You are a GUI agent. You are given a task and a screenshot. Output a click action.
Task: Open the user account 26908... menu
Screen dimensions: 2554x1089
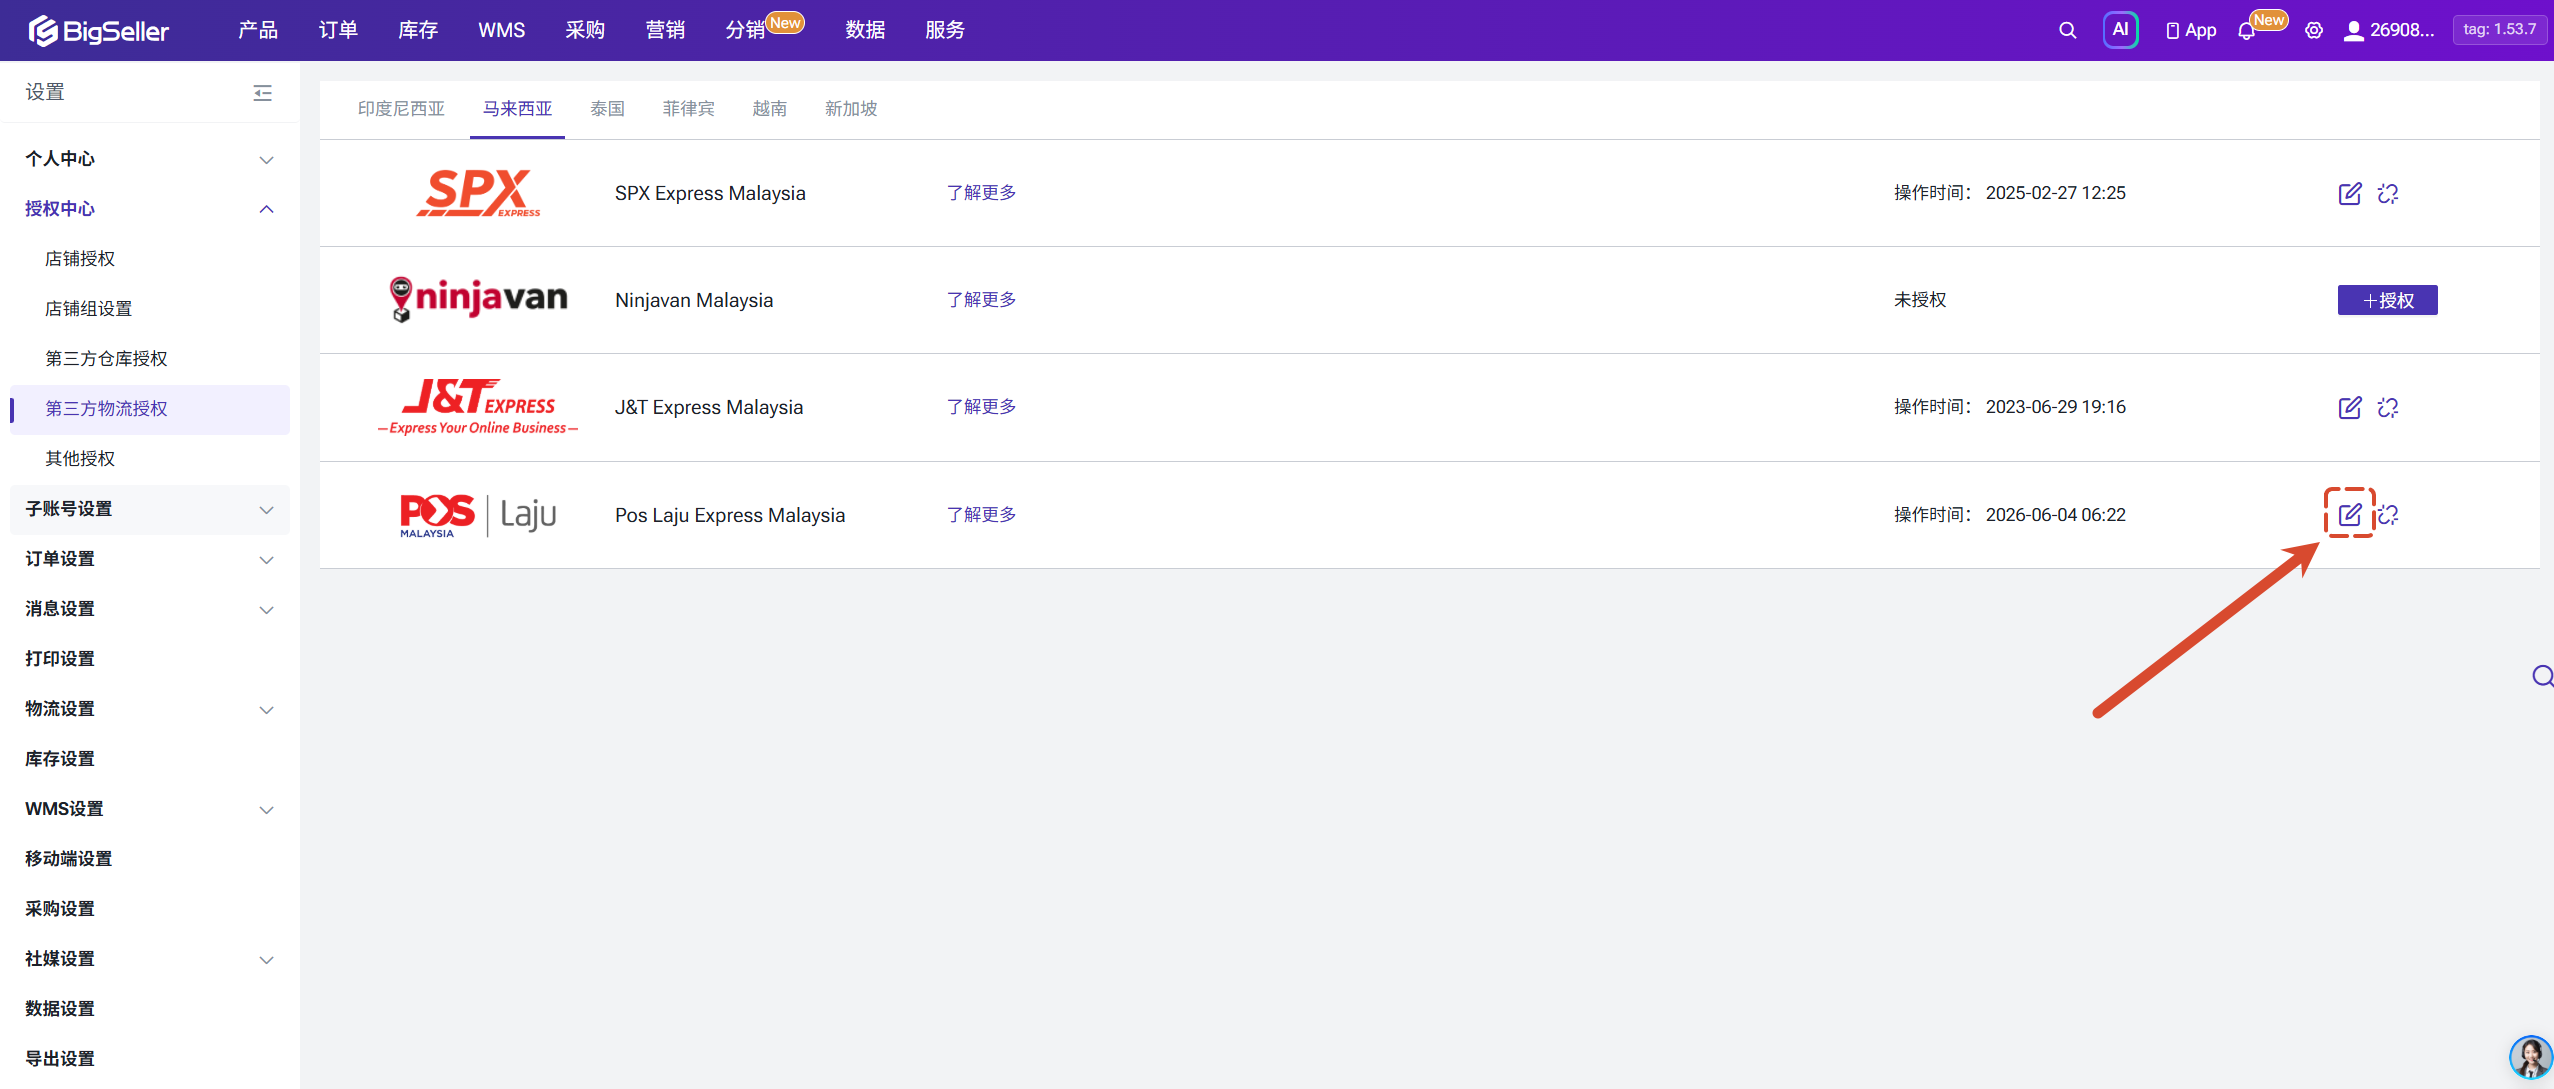pyautogui.click(x=2389, y=30)
